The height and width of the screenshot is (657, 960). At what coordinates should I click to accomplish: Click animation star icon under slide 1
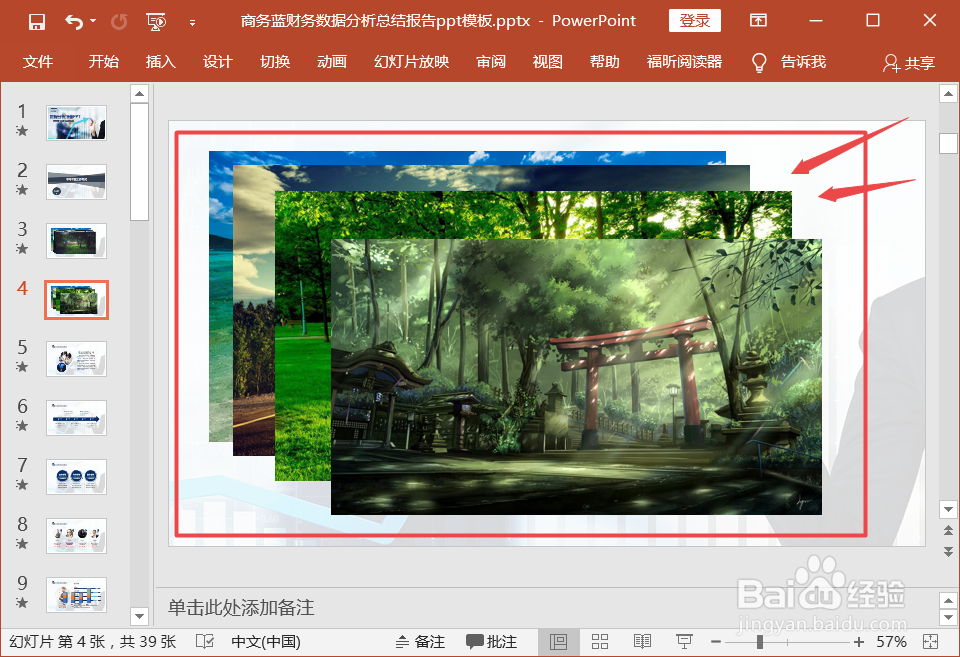(22, 130)
